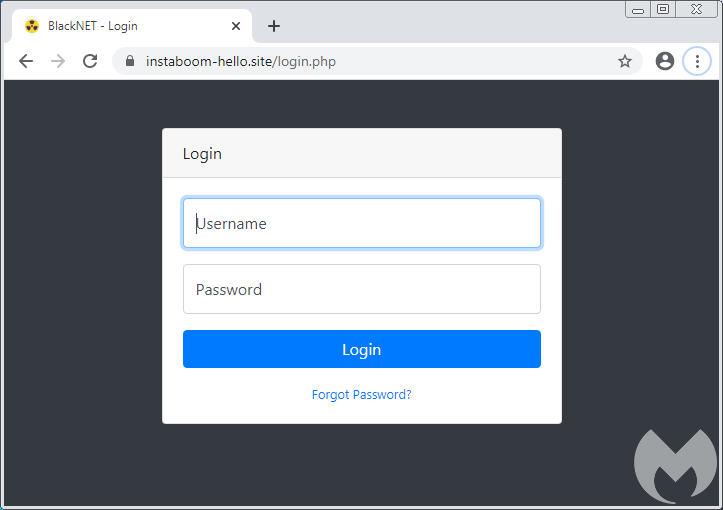Click into the Password field
The height and width of the screenshot is (510, 723).
(362, 289)
